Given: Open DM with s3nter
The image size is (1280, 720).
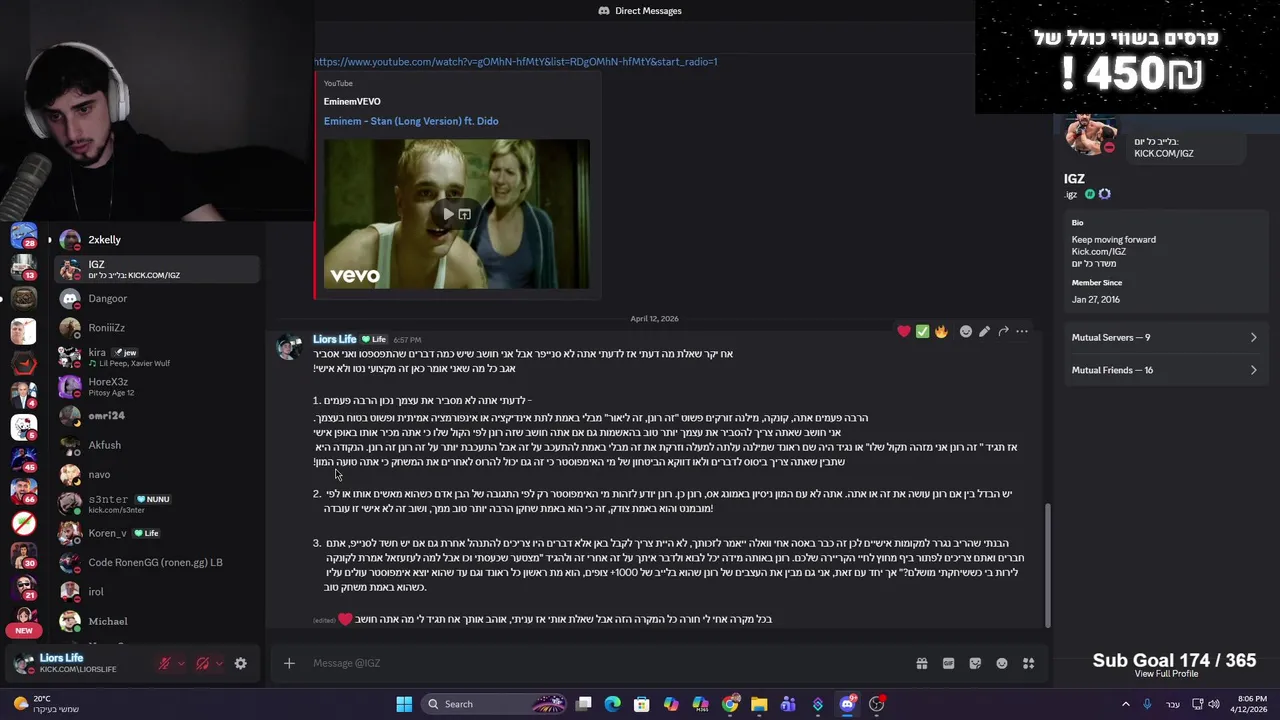Looking at the screenshot, I should [x=156, y=504].
